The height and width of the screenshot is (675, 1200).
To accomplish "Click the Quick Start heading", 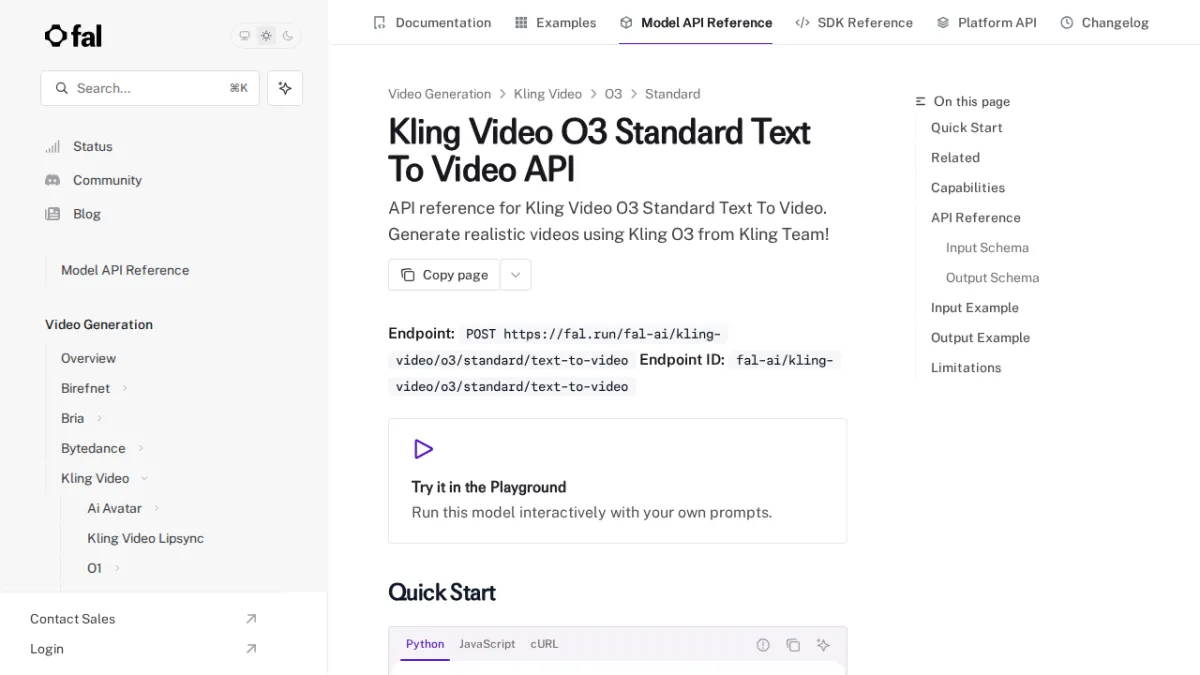I will (442, 592).
